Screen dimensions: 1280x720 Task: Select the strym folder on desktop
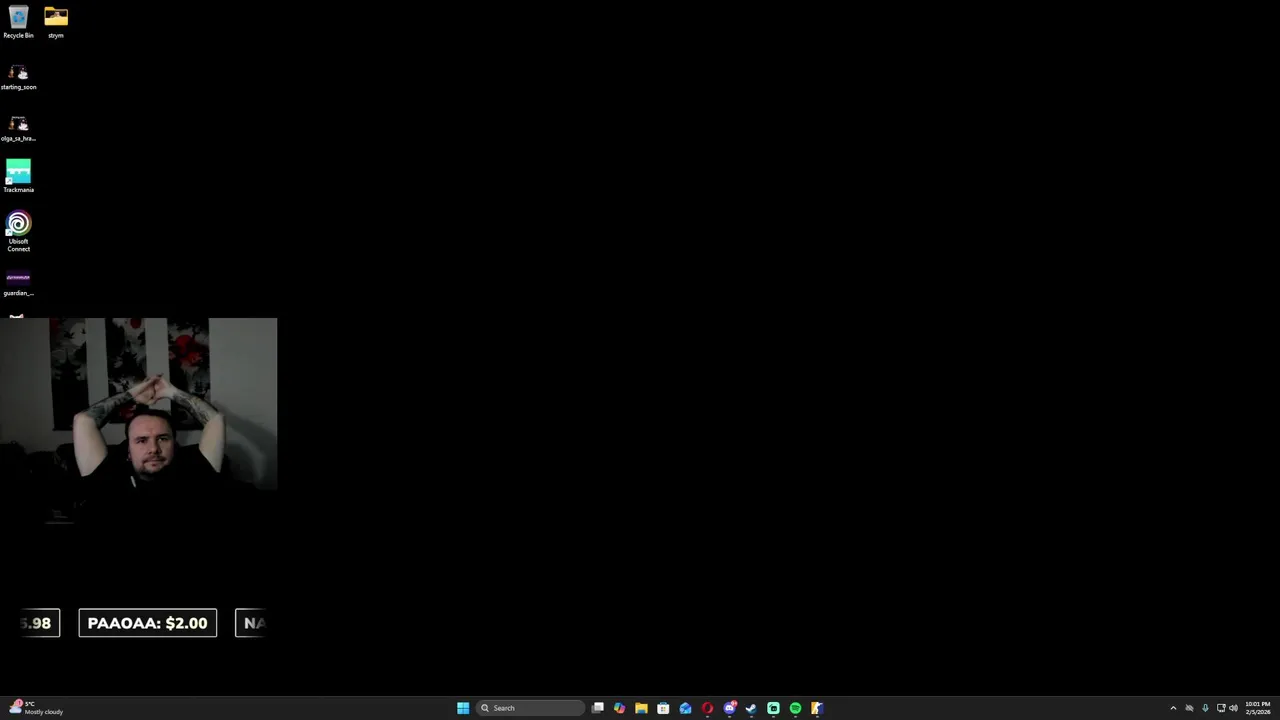56,22
